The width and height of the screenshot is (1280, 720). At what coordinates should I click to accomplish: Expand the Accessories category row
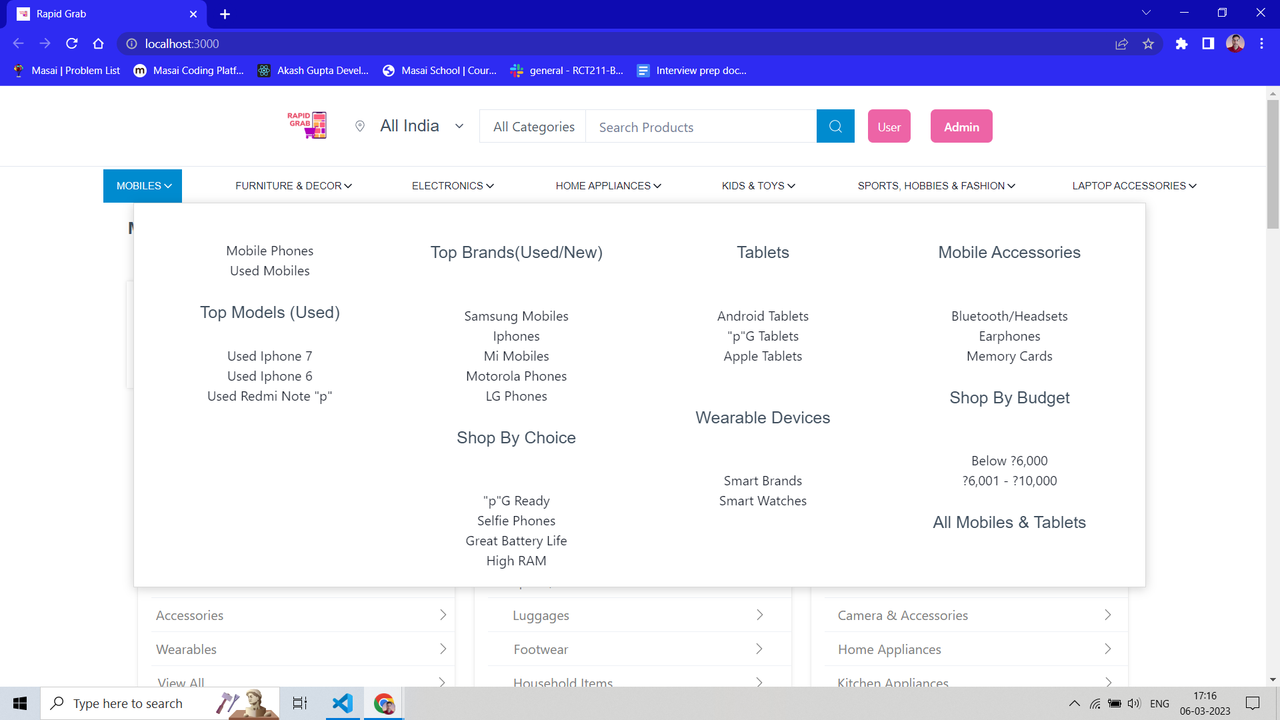point(301,615)
